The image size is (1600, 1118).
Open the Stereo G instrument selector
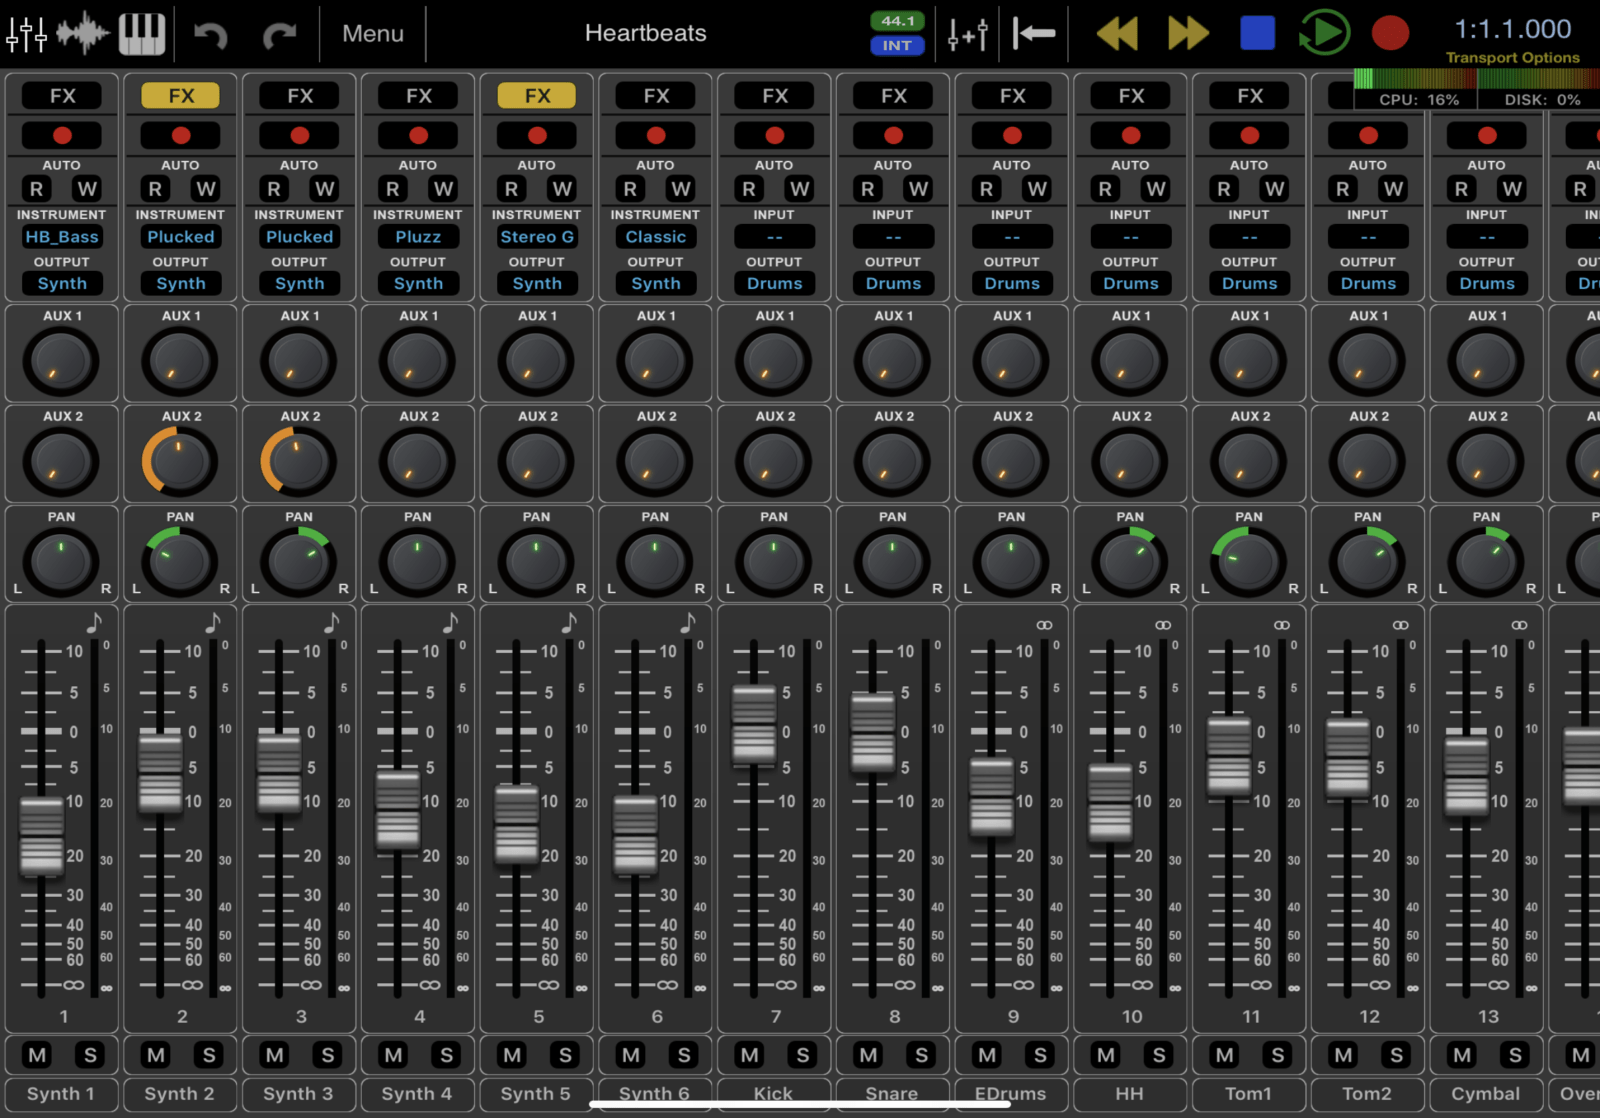(537, 237)
